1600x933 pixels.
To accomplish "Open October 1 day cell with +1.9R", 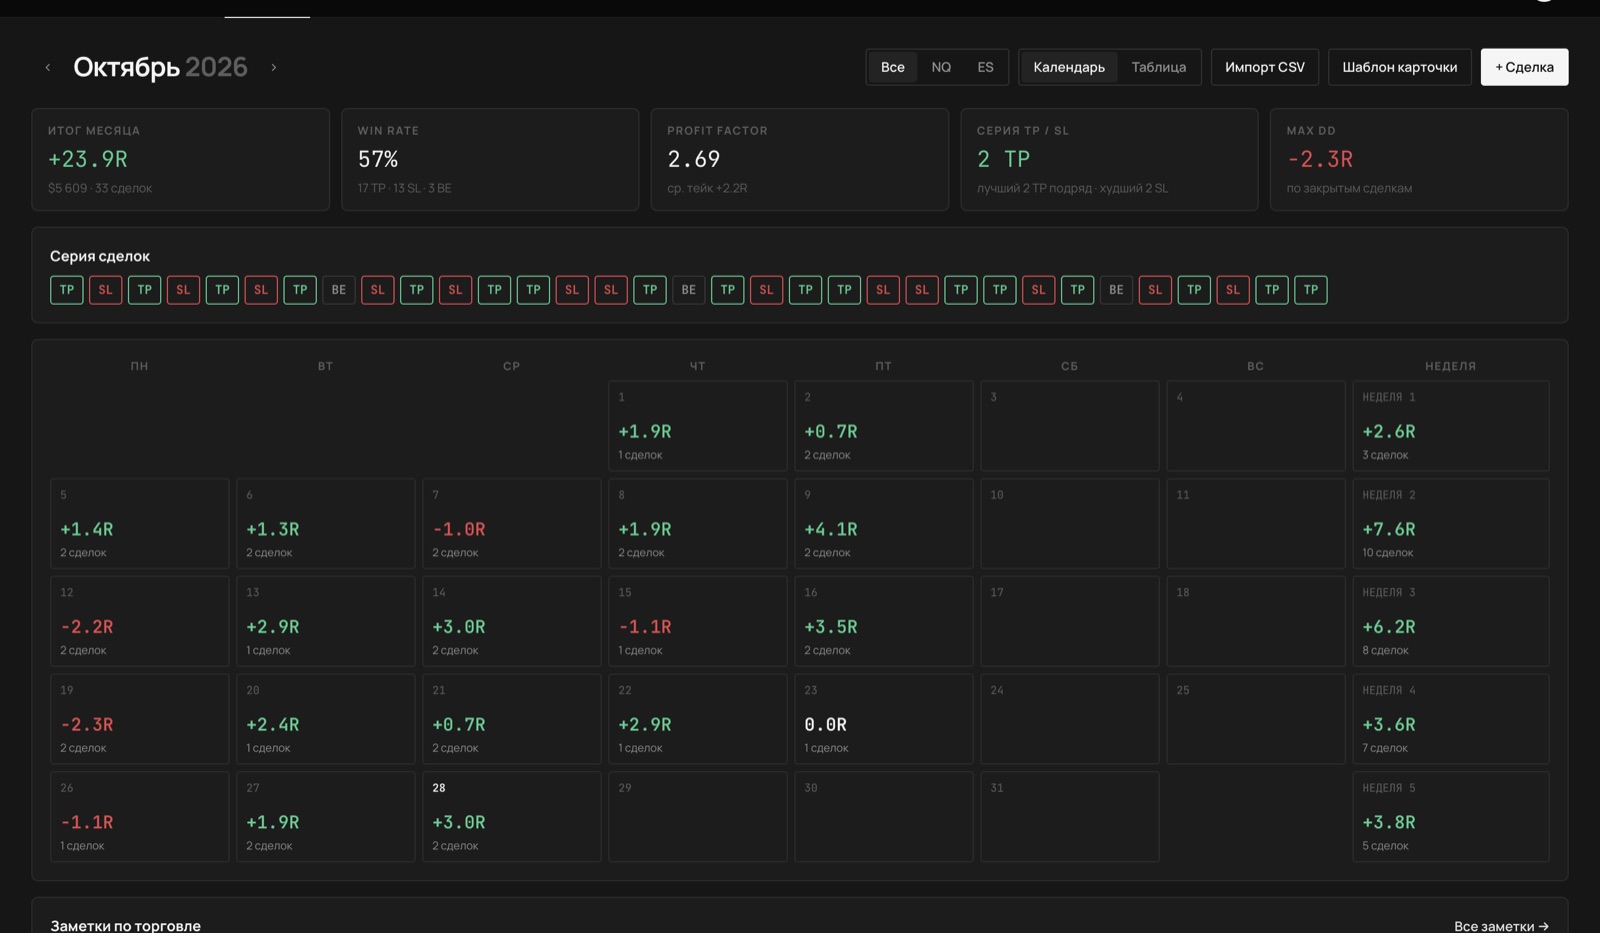I will (698, 426).
